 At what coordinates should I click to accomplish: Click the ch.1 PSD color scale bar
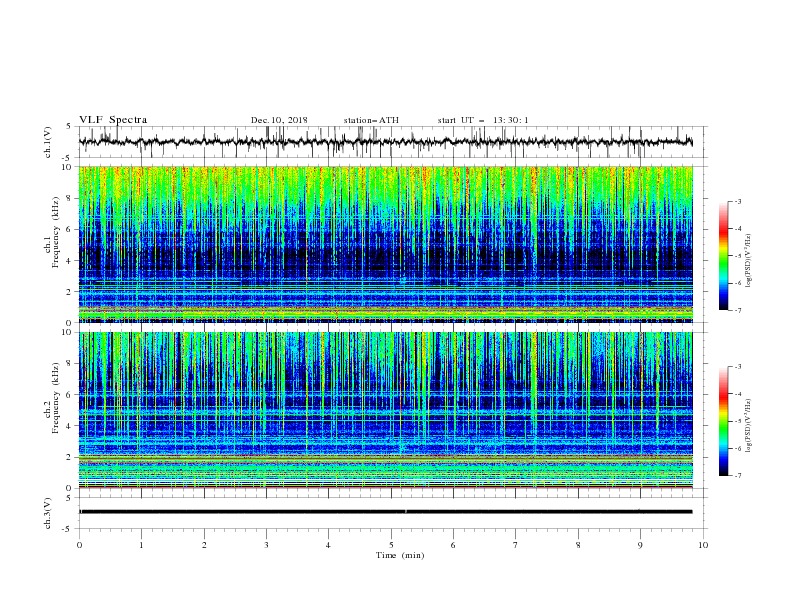[x=723, y=256]
